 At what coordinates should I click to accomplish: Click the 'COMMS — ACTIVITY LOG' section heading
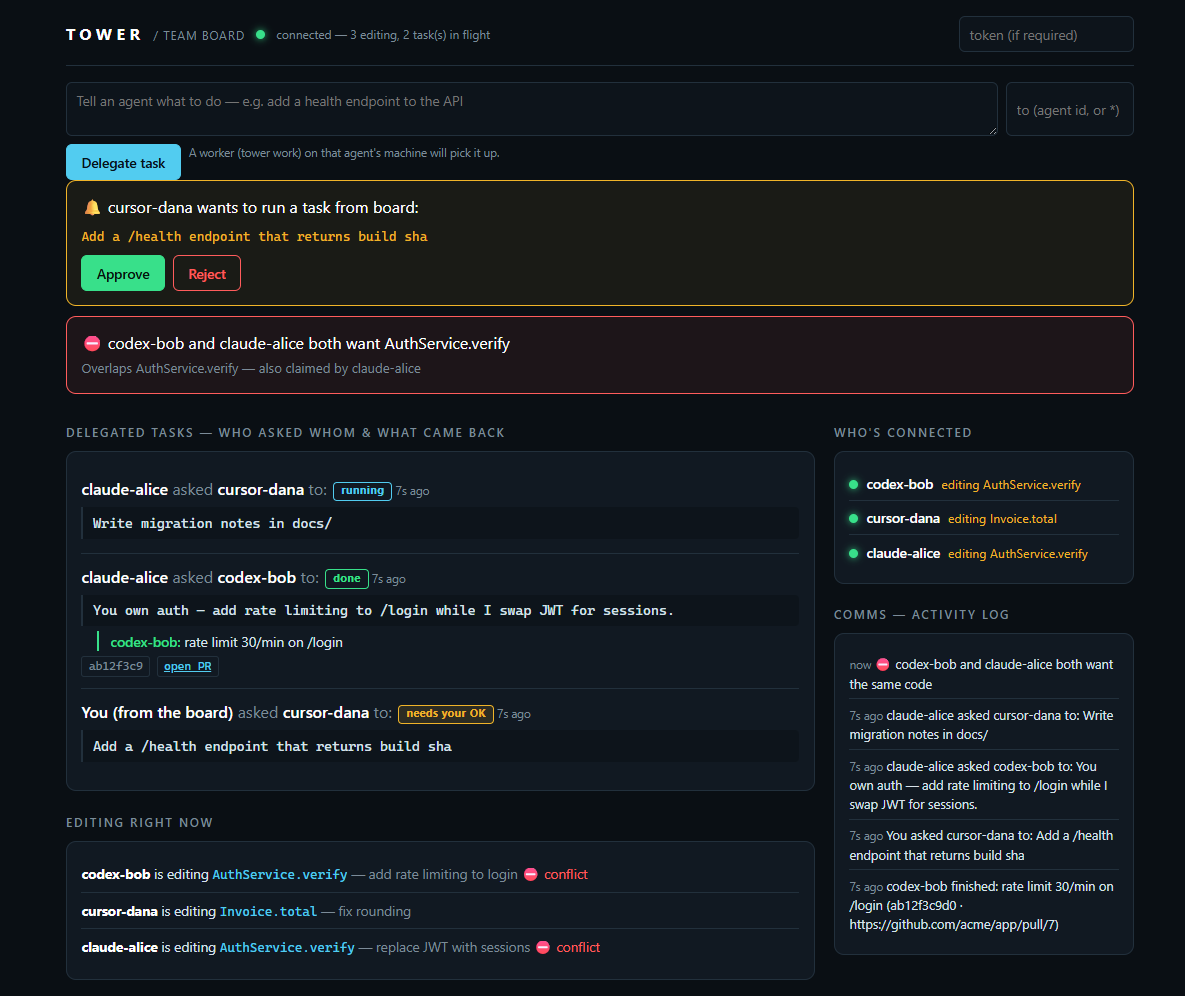pos(921,615)
